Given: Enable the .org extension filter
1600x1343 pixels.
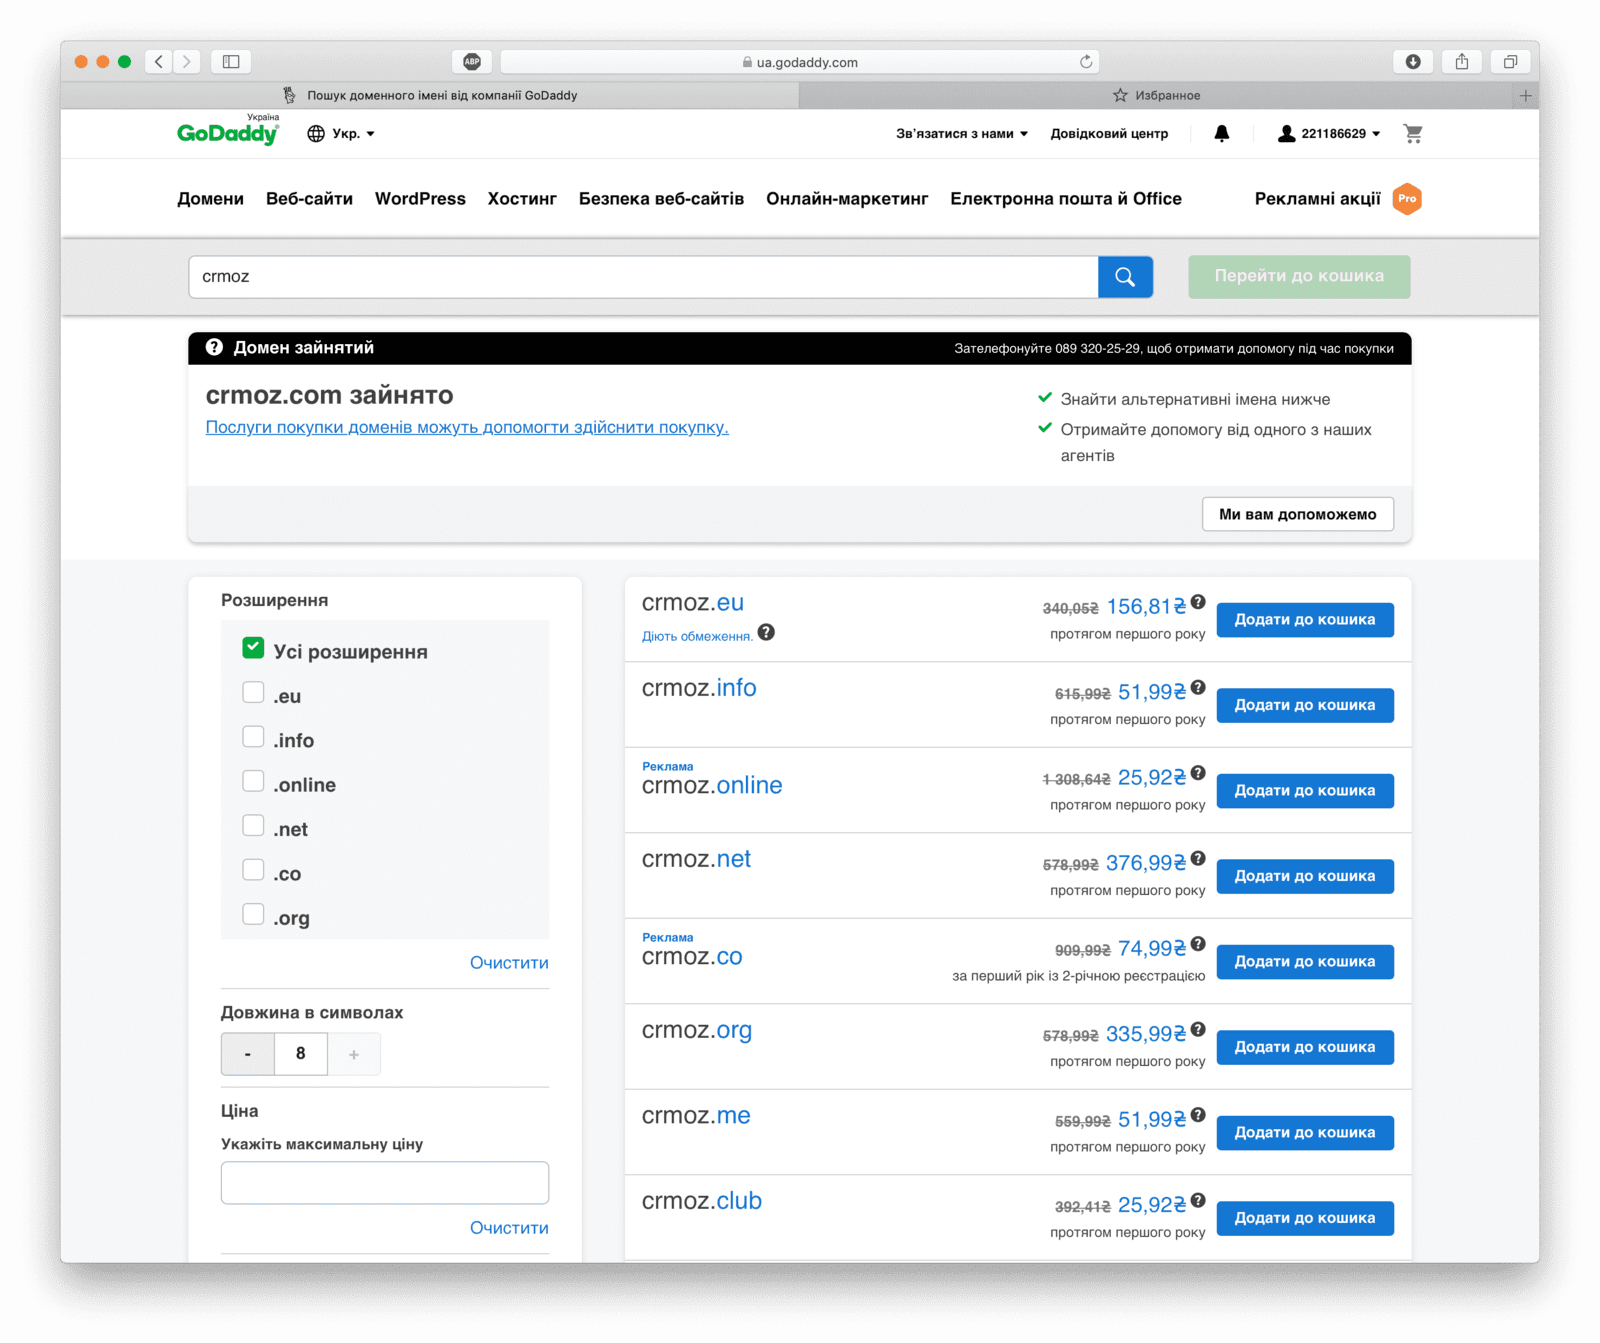Looking at the screenshot, I should pos(253,915).
